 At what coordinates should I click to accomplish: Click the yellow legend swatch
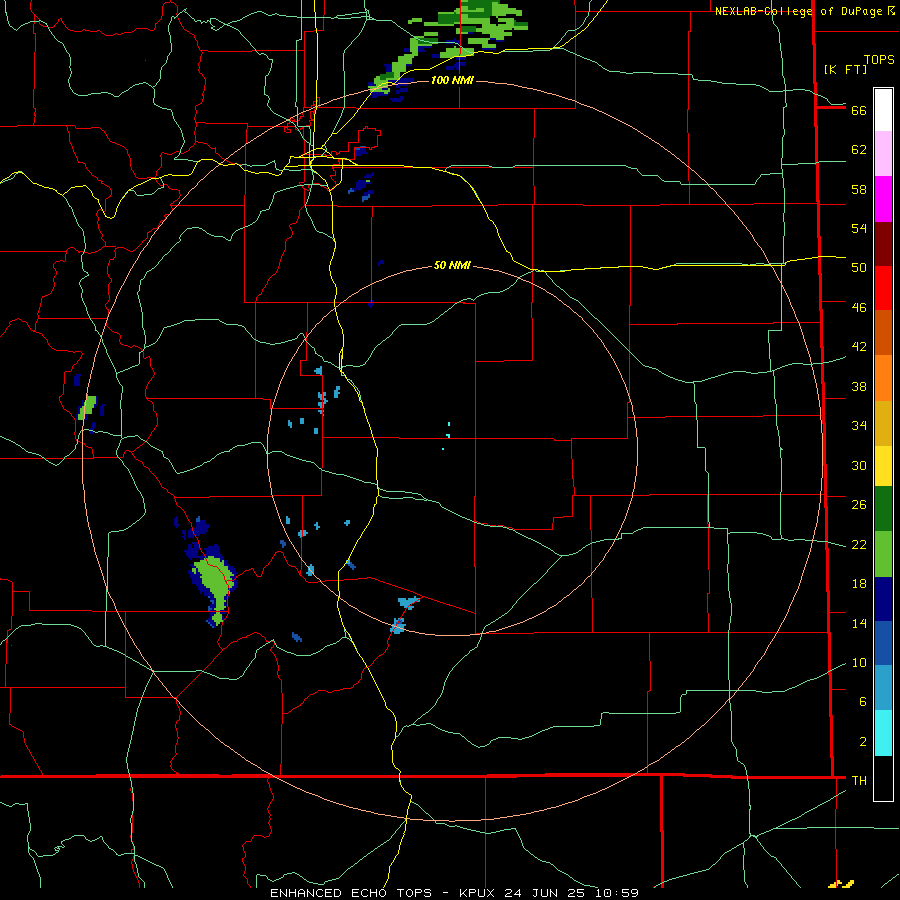(x=883, y=466)
